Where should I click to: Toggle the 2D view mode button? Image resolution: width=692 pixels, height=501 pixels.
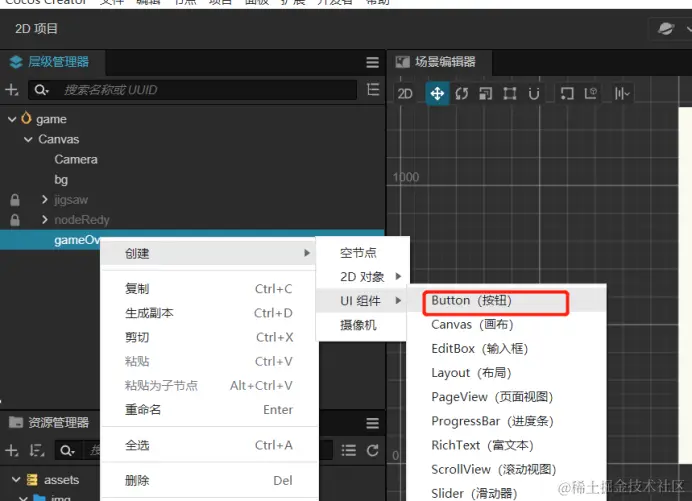pos(405,94)
